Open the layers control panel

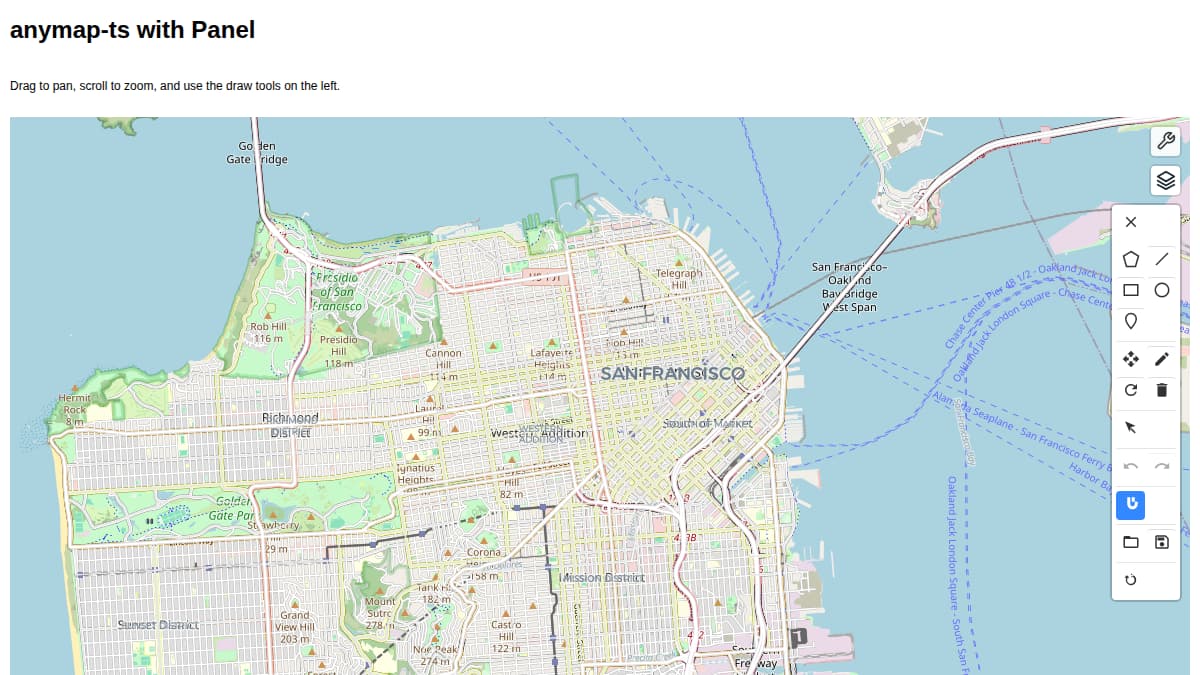click(1165, 181)
